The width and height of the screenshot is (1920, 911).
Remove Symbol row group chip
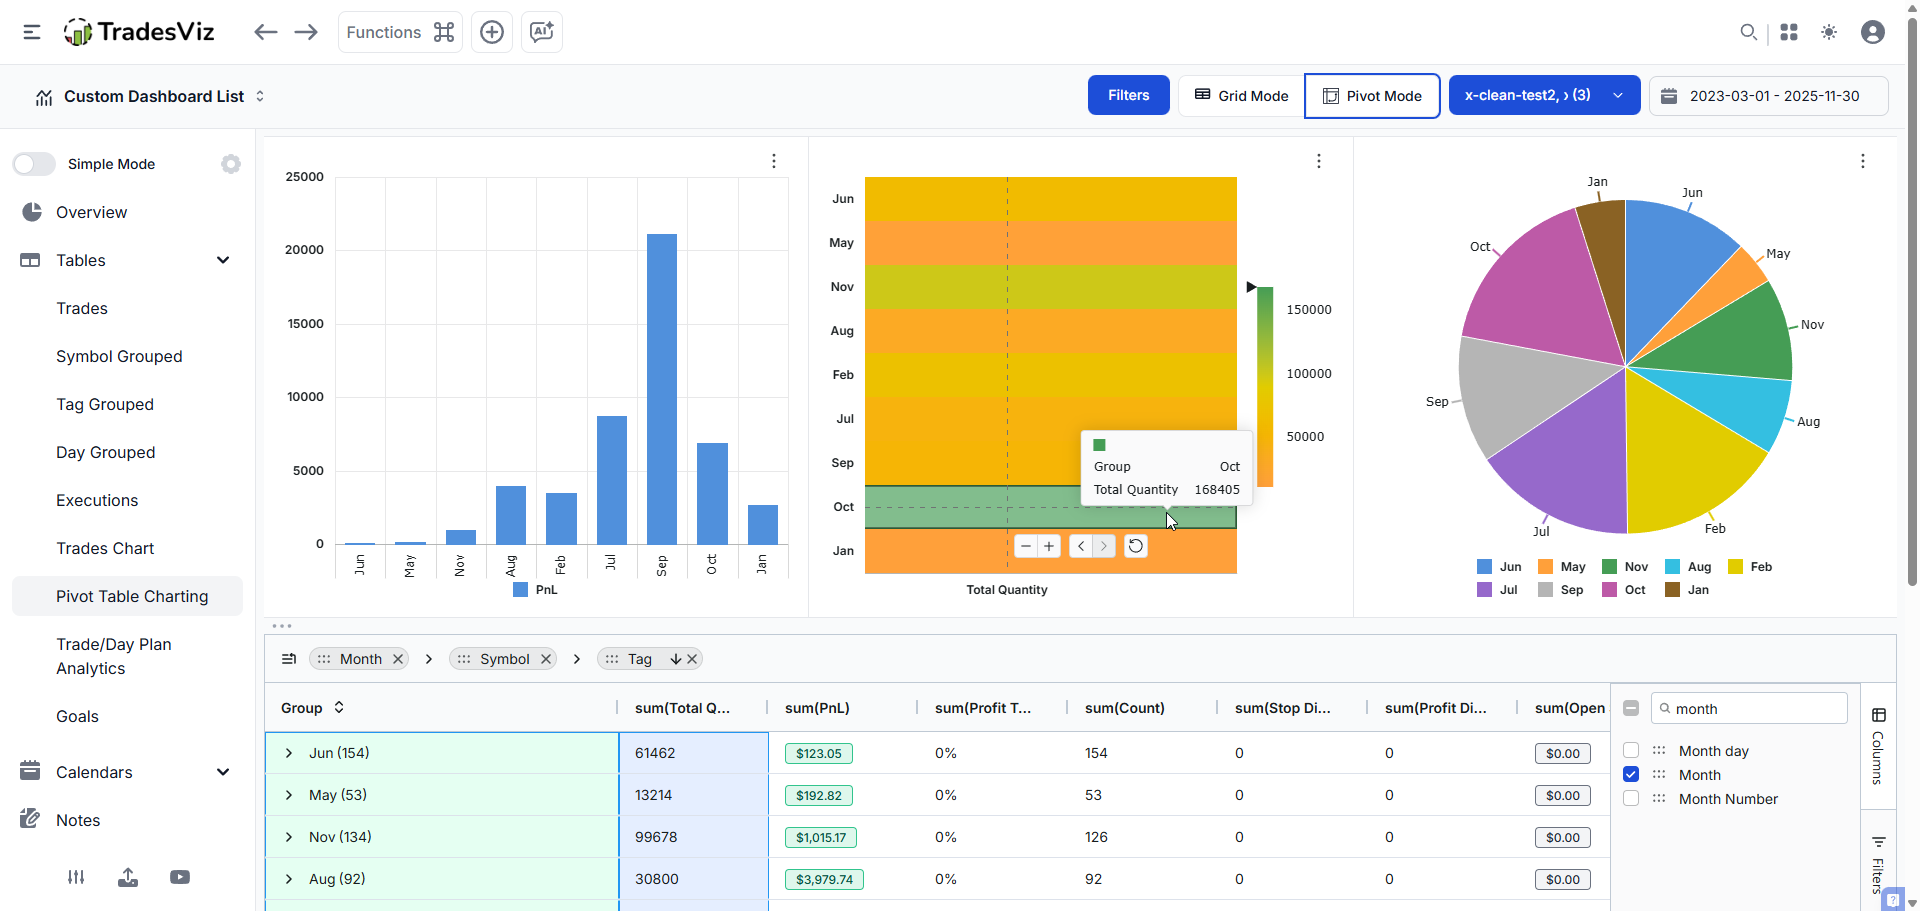pyautogui.click(x=546, y=659)
